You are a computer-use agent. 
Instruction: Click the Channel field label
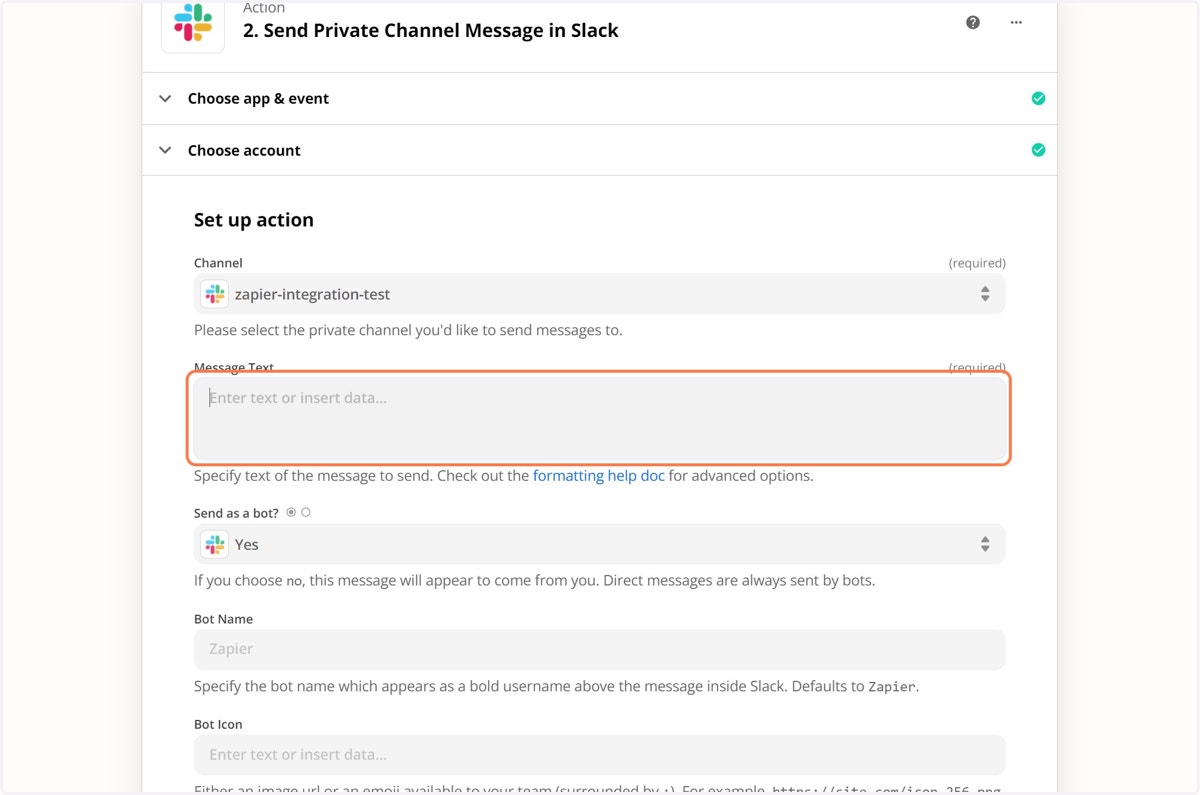[218, 263]
